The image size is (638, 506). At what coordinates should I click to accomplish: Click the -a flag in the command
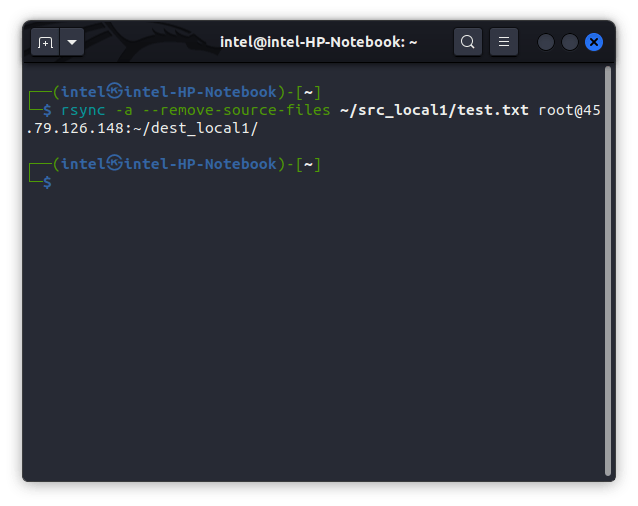125,110
